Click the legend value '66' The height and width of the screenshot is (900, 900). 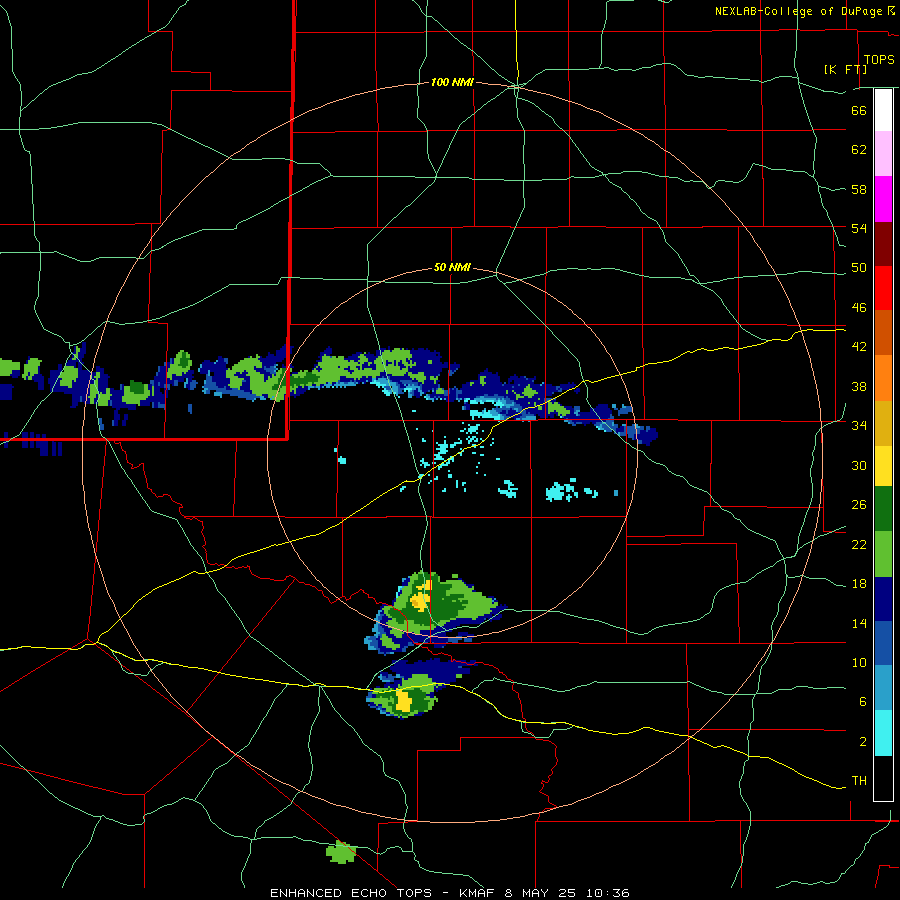click(x=859, y=110)
